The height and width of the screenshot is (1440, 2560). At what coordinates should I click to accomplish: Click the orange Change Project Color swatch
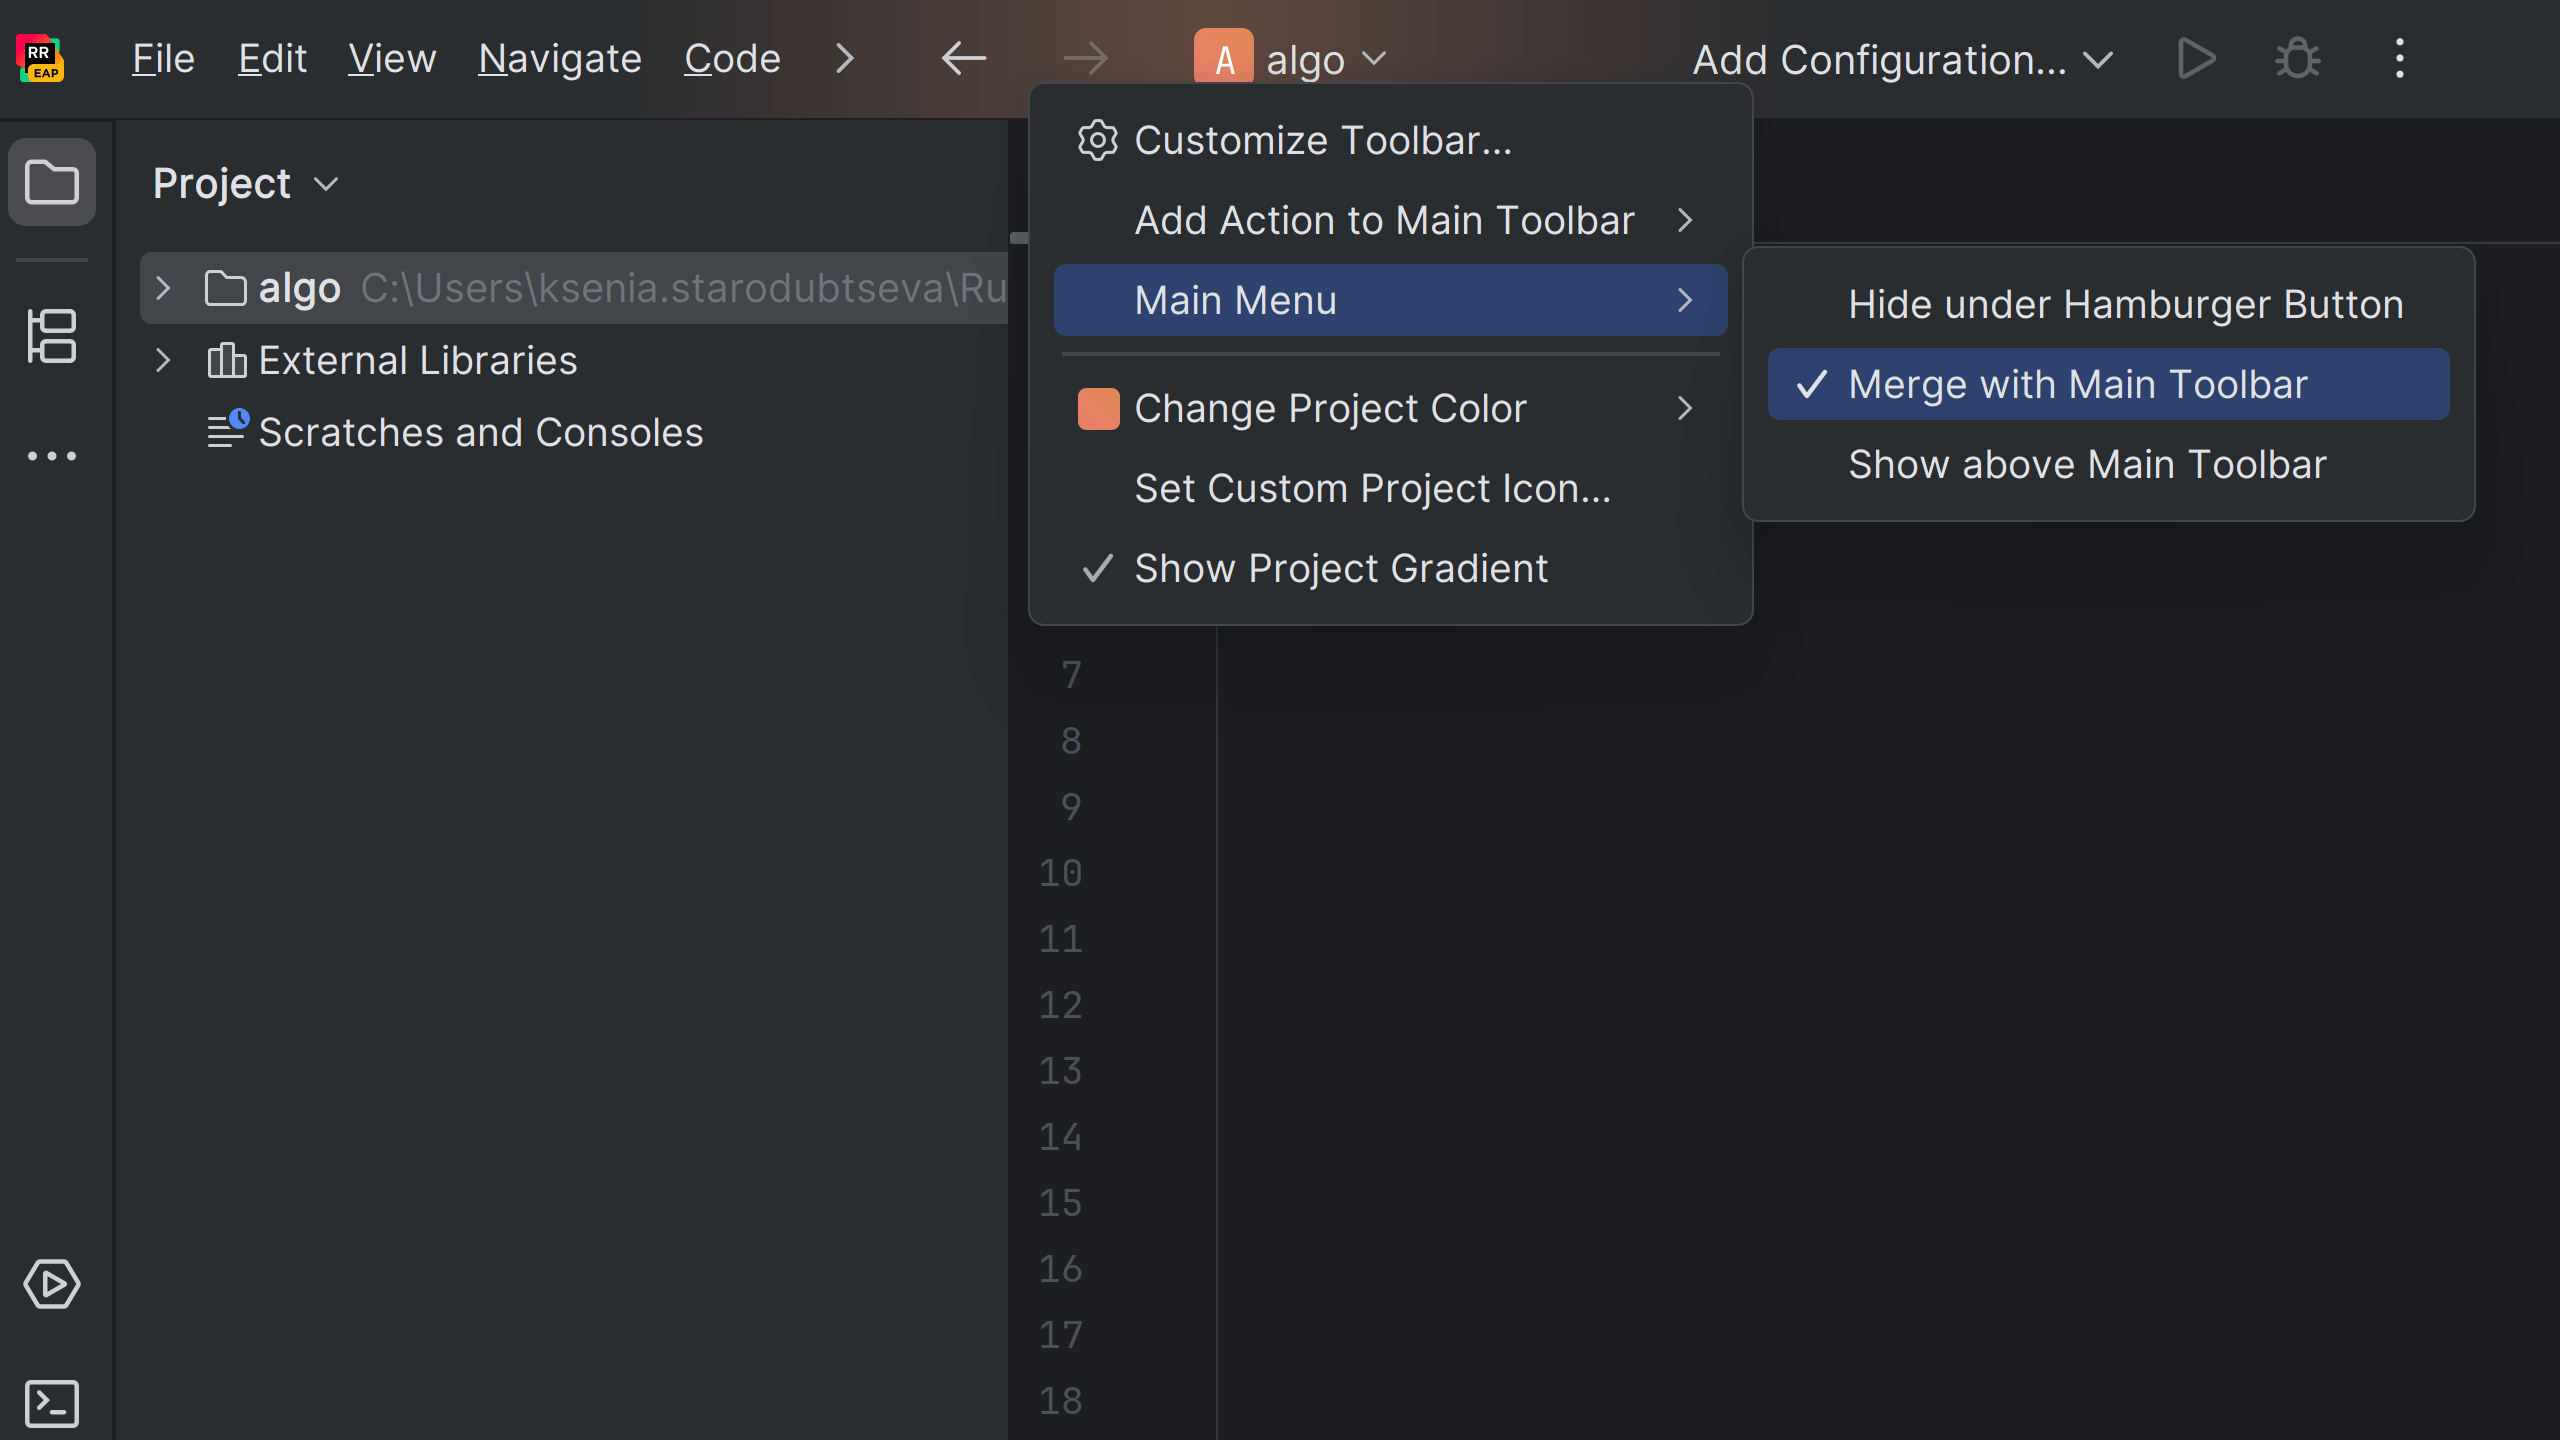(x=1098, y=408)
